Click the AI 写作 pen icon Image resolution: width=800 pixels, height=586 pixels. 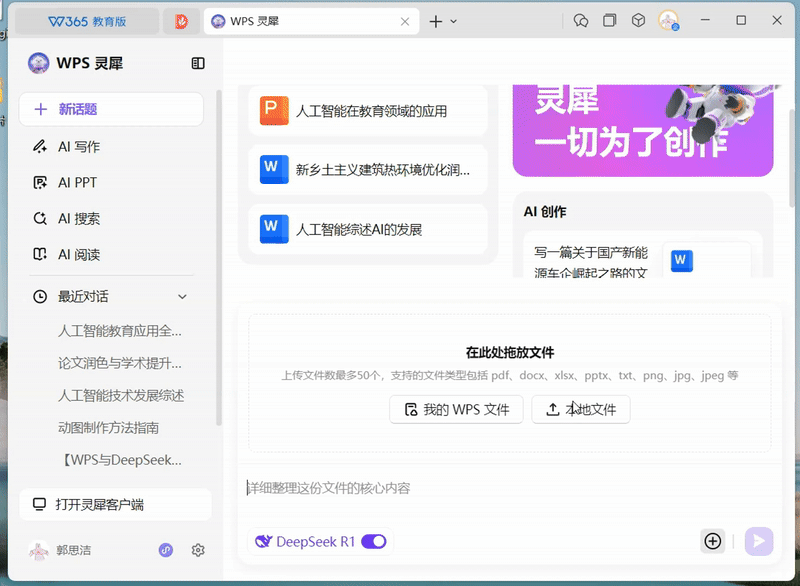40,146
